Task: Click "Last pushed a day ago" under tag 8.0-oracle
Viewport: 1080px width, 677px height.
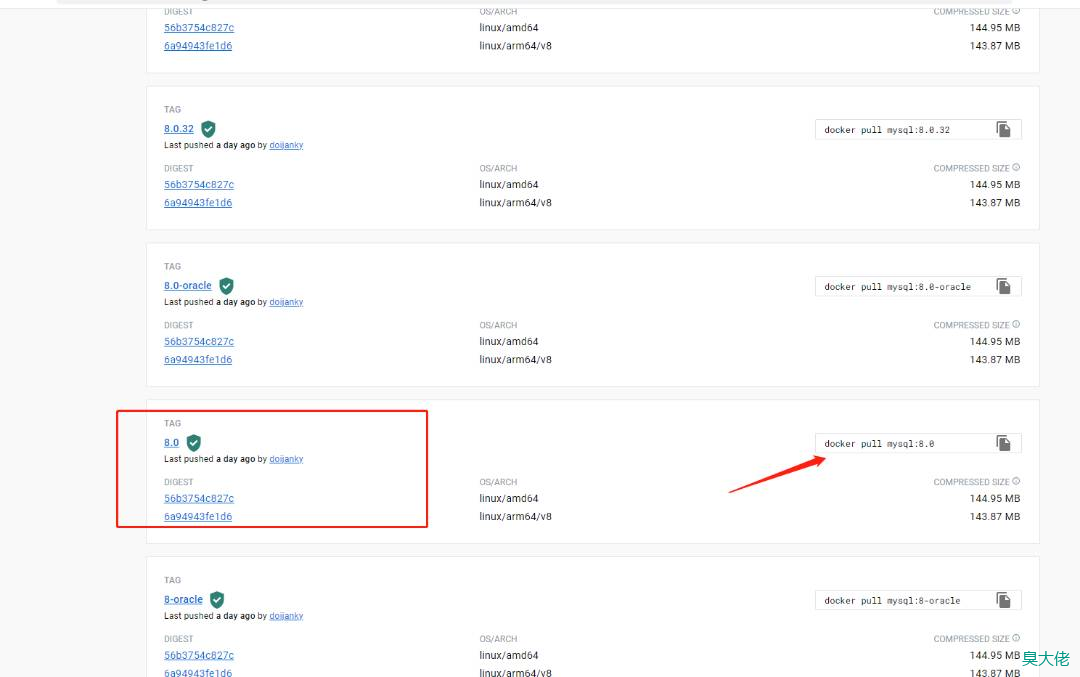Action: (209, 302)
